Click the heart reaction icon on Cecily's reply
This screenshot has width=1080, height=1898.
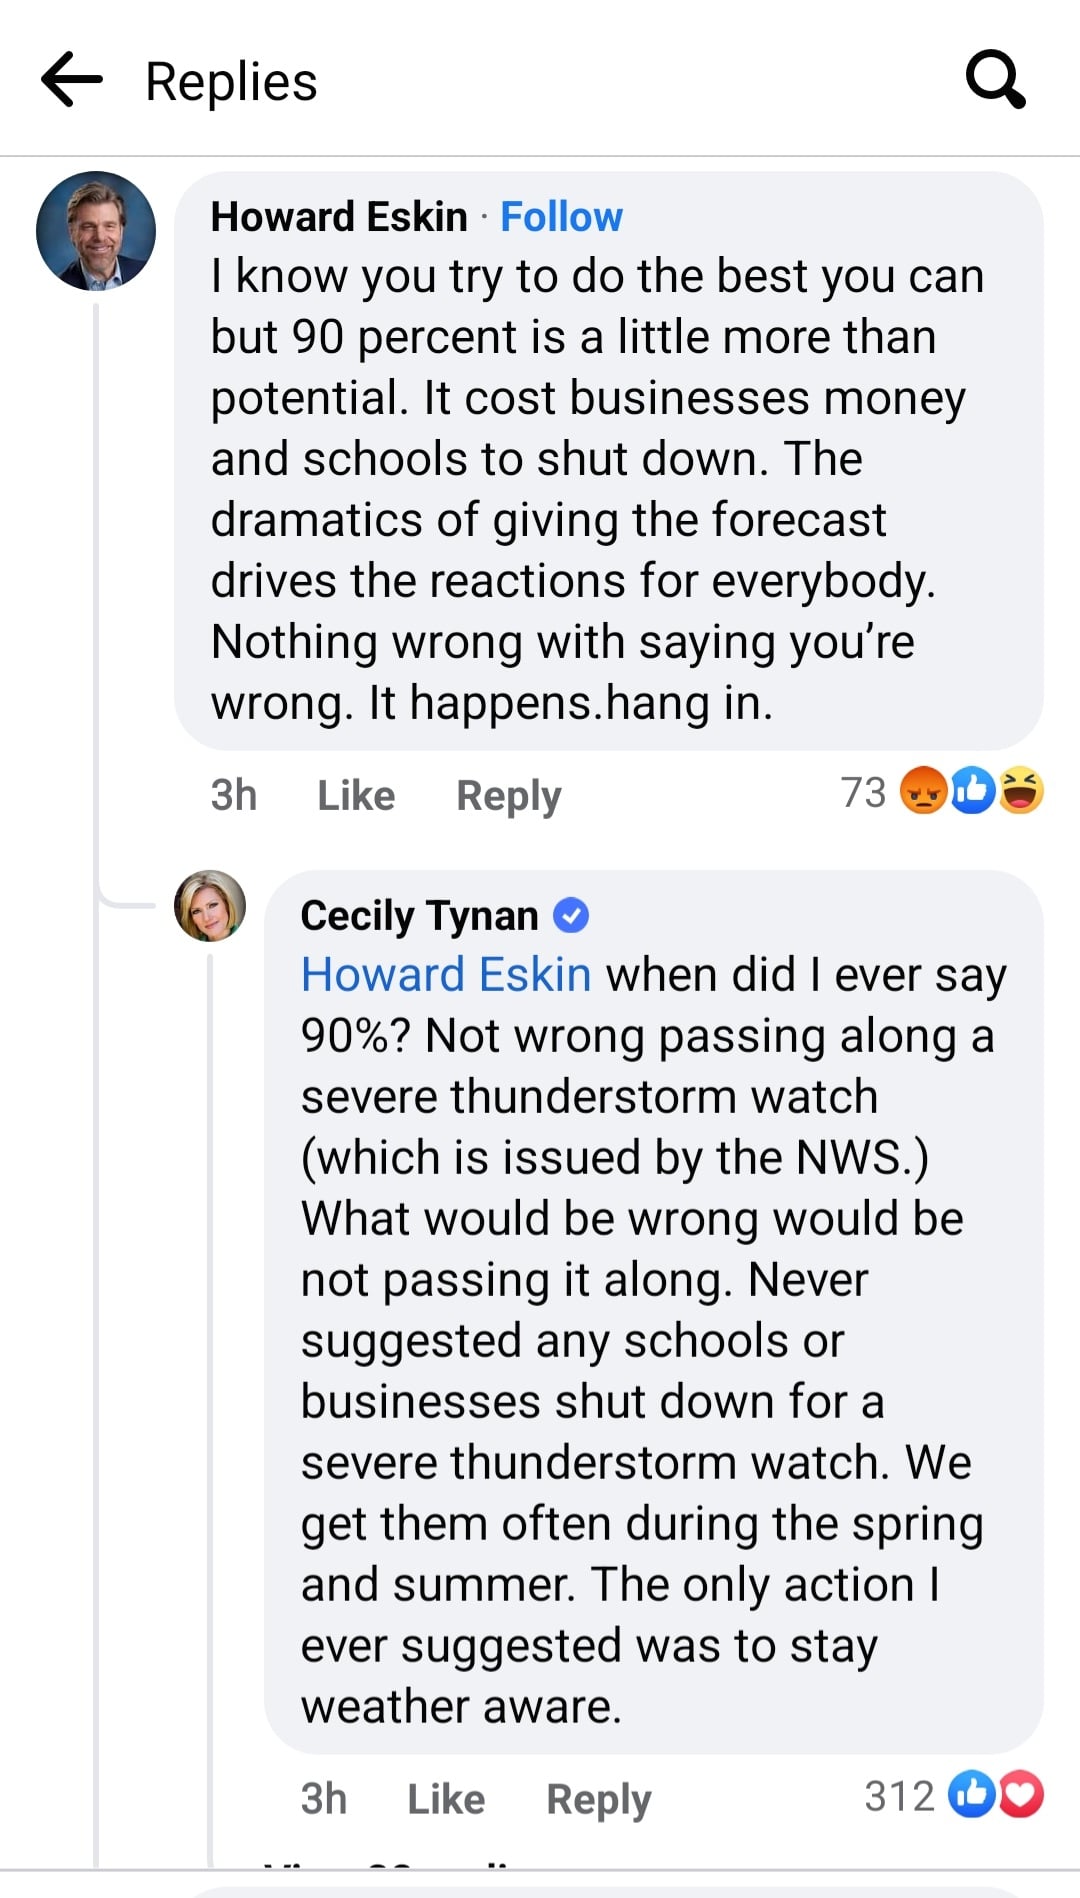(x=1020, y=1795)
